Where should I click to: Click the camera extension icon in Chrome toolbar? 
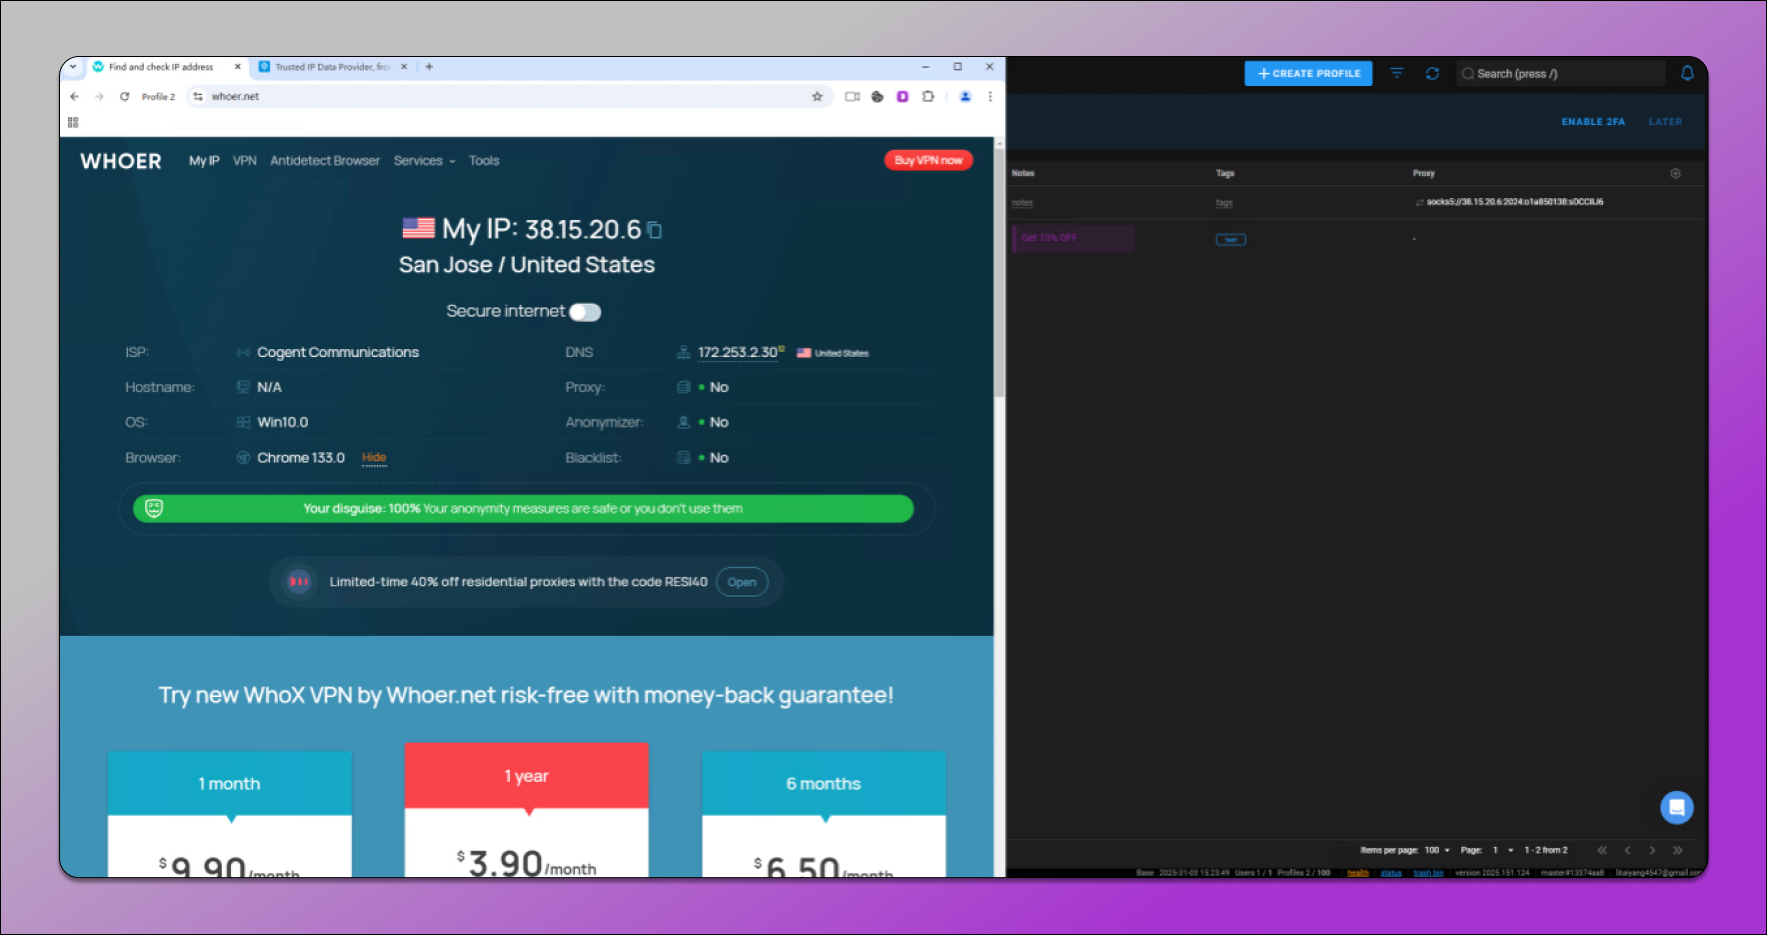pos(852,97)
